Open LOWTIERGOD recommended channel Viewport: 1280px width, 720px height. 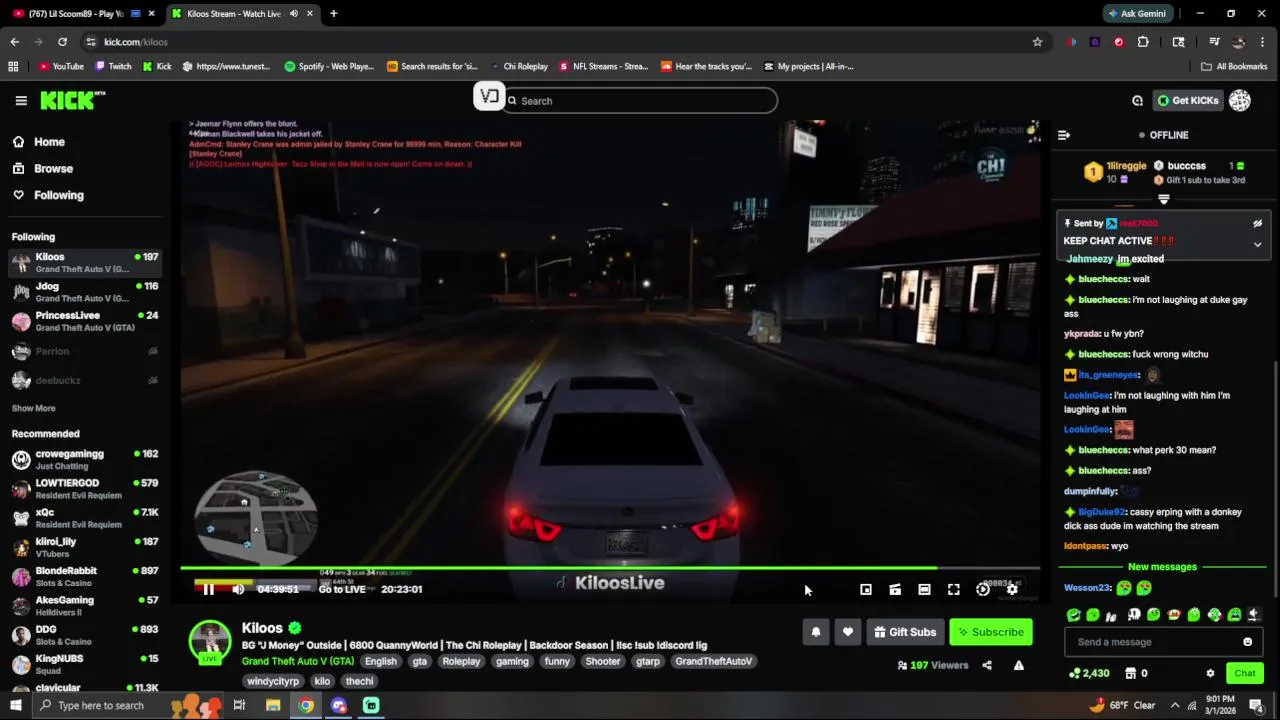85,488
